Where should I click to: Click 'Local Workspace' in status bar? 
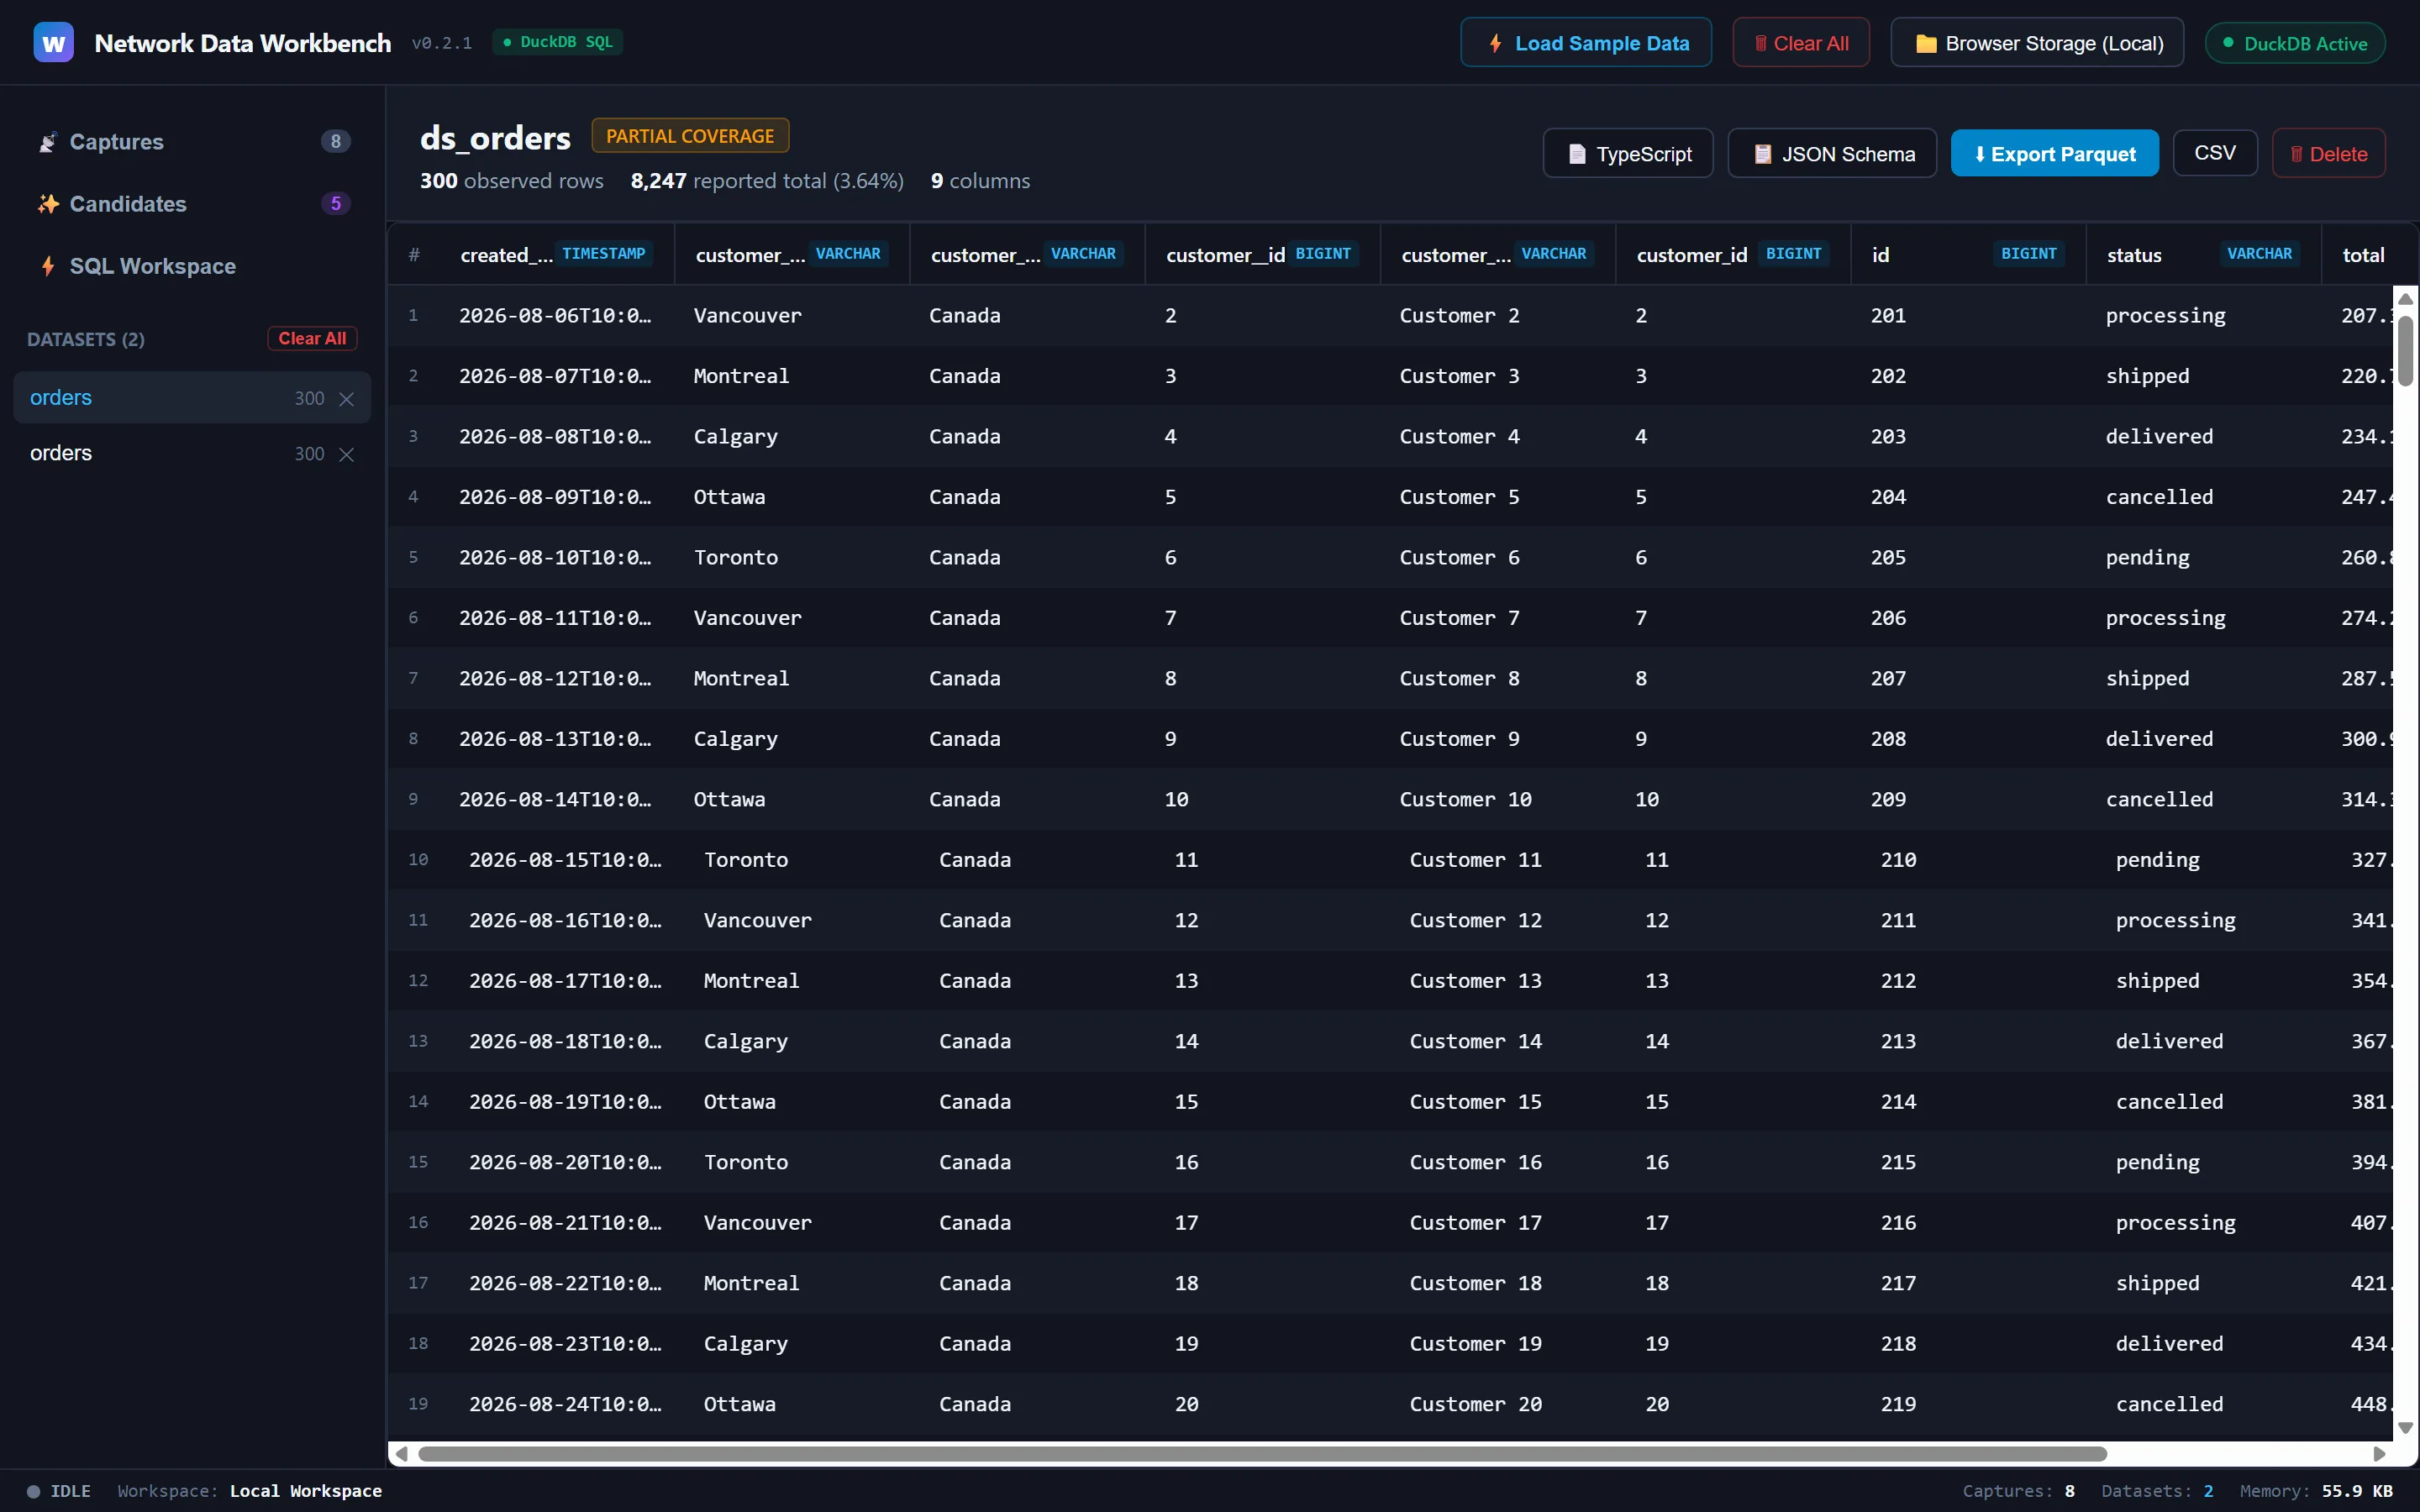(x=306, y=1491)
